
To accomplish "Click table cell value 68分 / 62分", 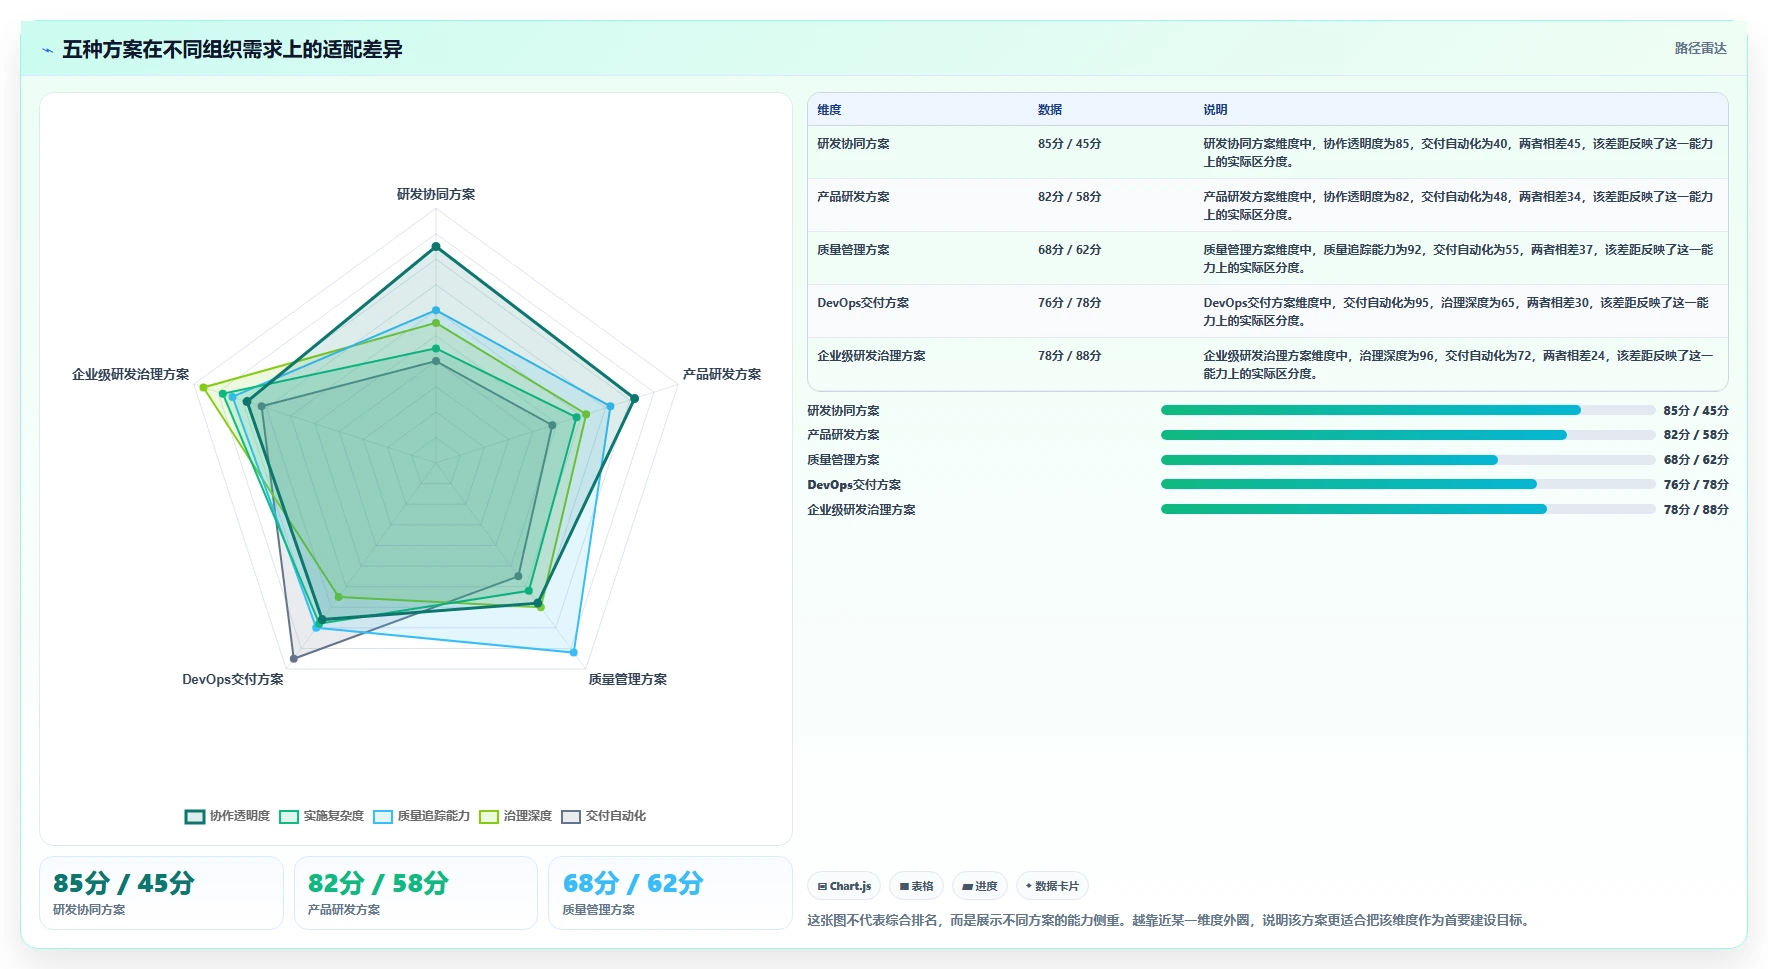I will tap(1069, 250).
